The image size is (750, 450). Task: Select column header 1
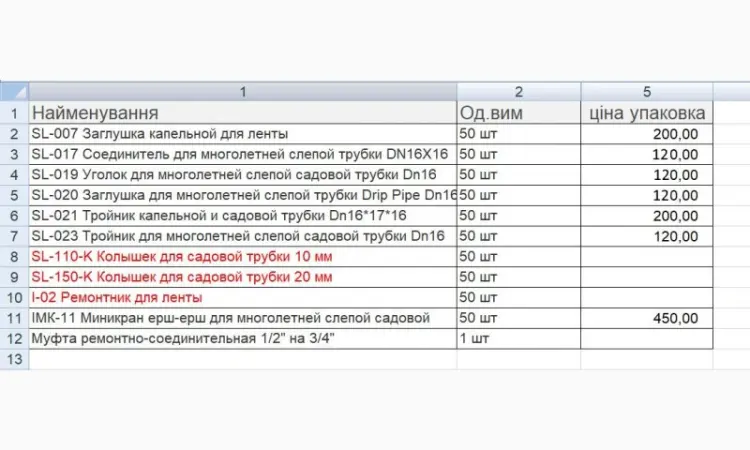point(243,91)
